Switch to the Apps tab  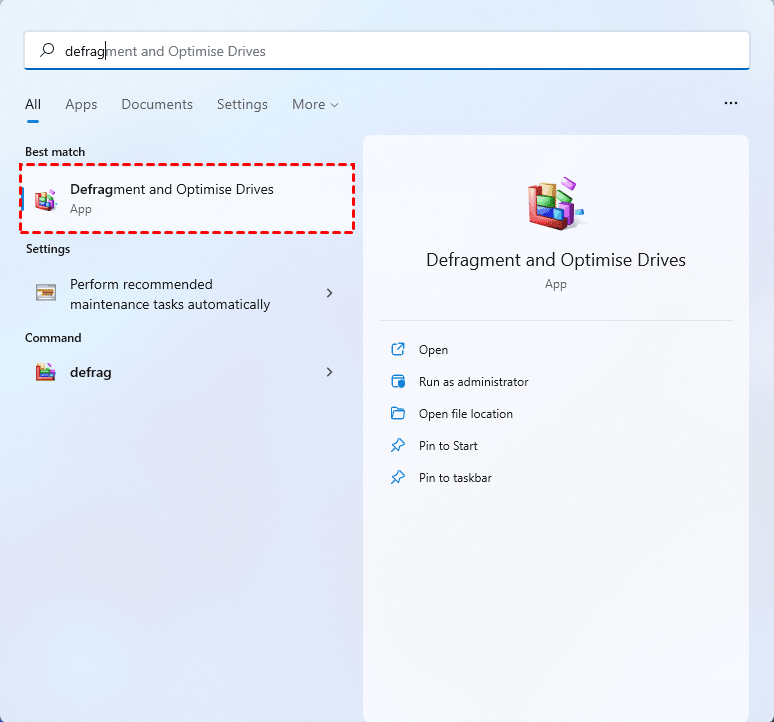tap(81, 104)
